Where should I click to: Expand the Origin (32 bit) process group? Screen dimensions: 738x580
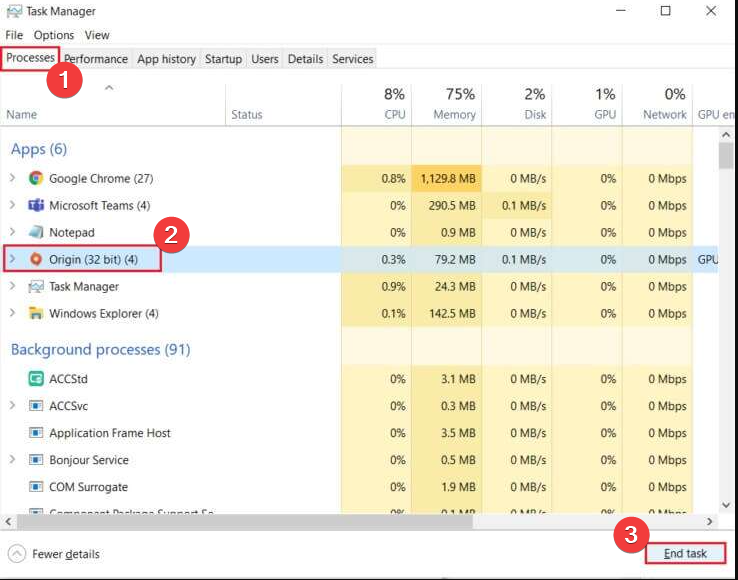13,259
